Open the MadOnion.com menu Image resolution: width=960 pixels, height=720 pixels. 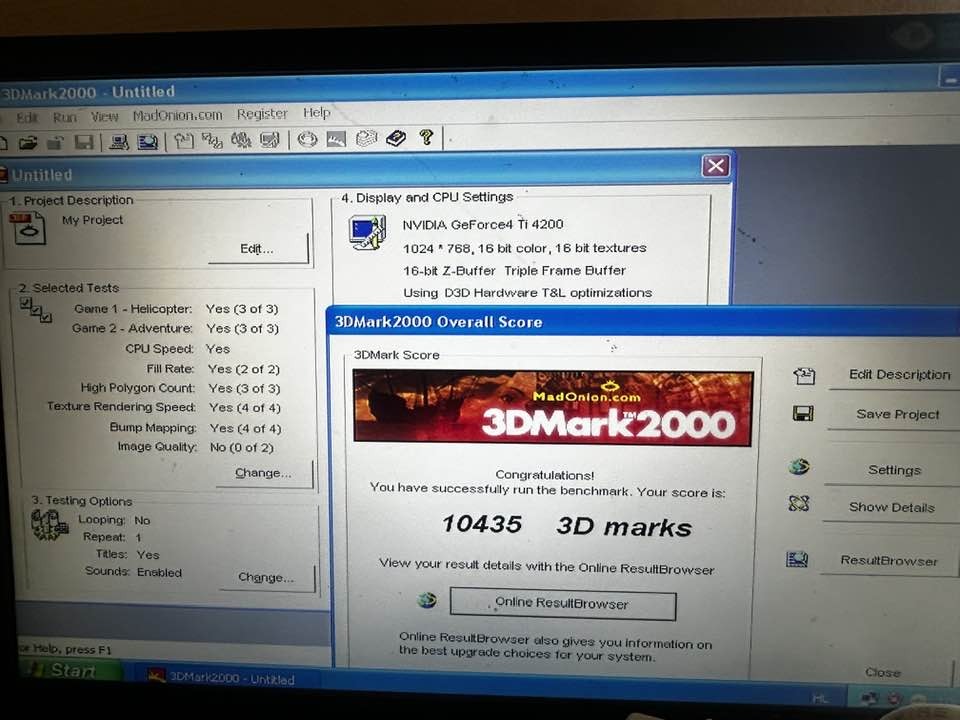click(x=178, y=115)
